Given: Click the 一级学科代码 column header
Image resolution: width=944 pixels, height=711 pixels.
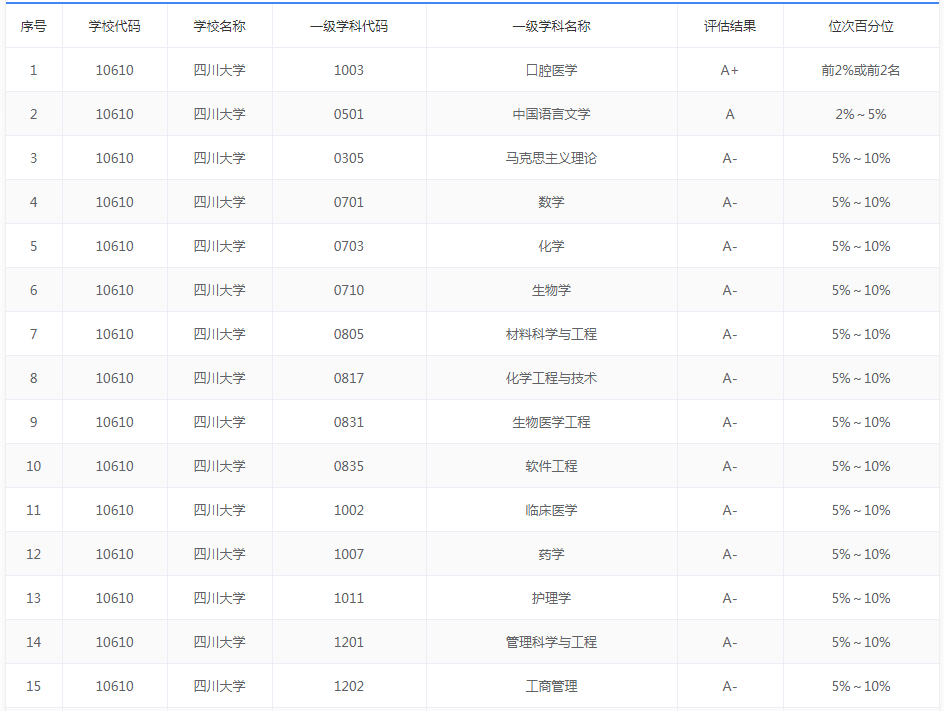Looking at the screenshot, I should click(x=349, y=26).
